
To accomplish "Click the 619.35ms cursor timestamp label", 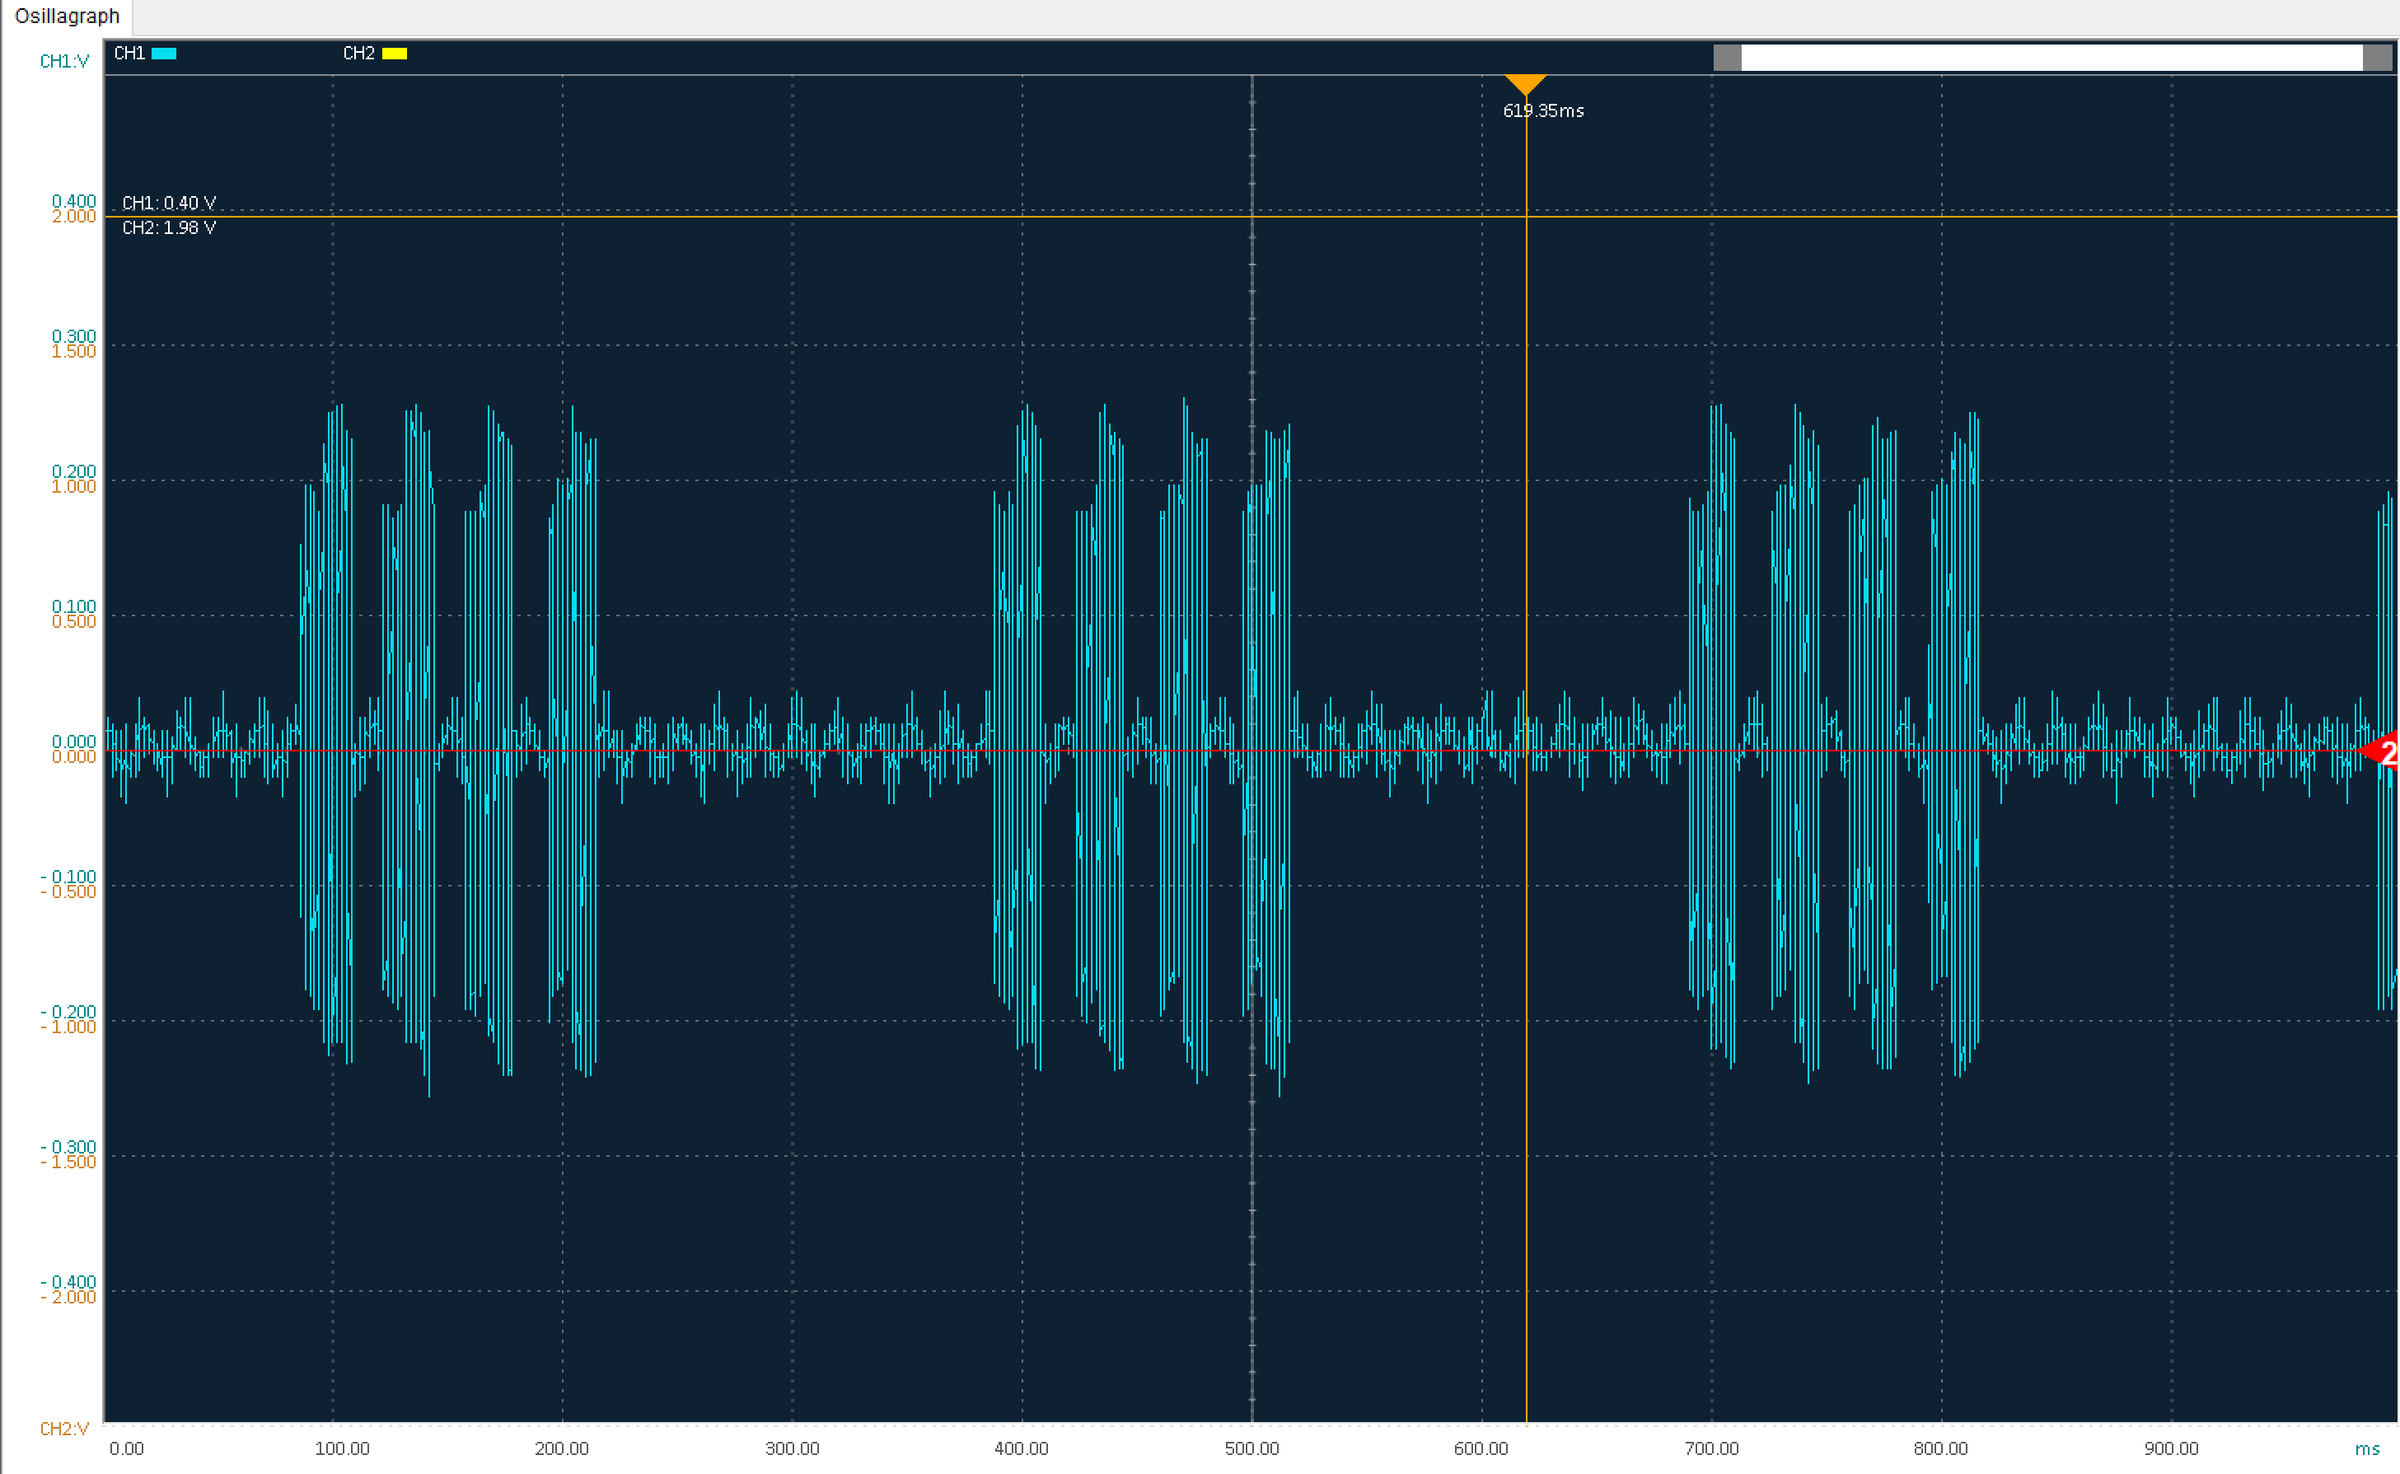I will click(1543, 111).
